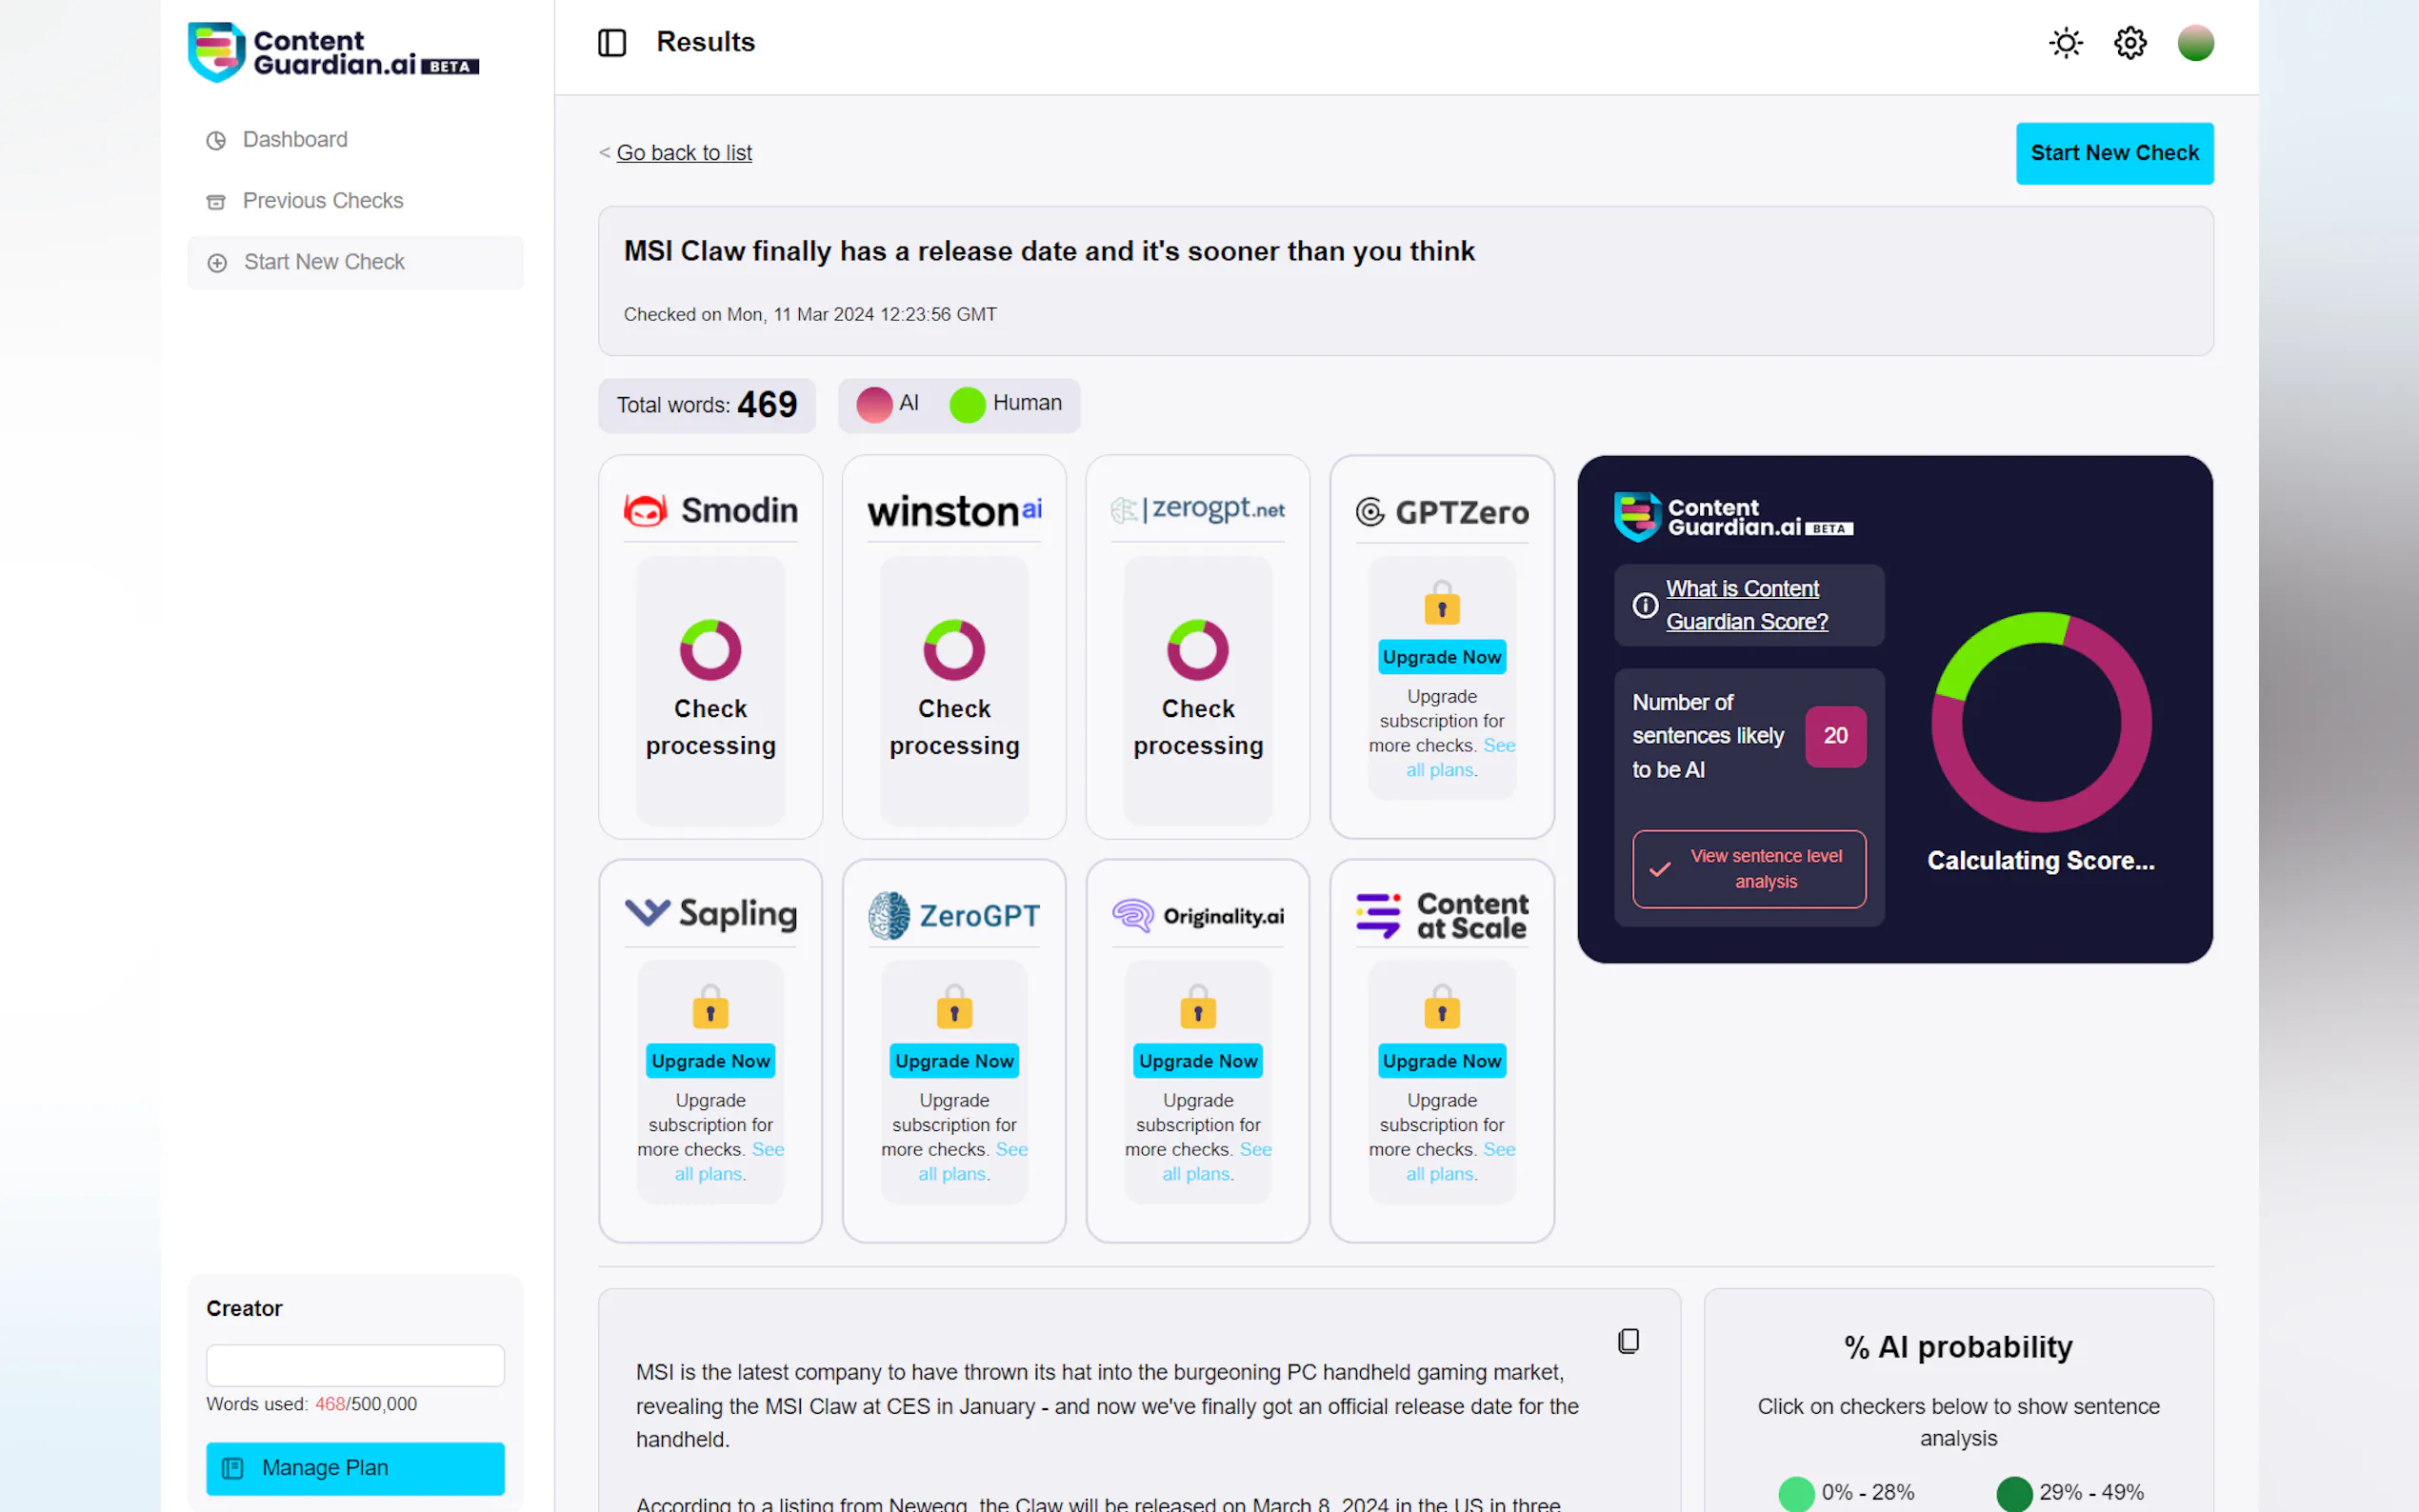
Task: Open the user profile avatar
Action: [x=2195, y=43]
